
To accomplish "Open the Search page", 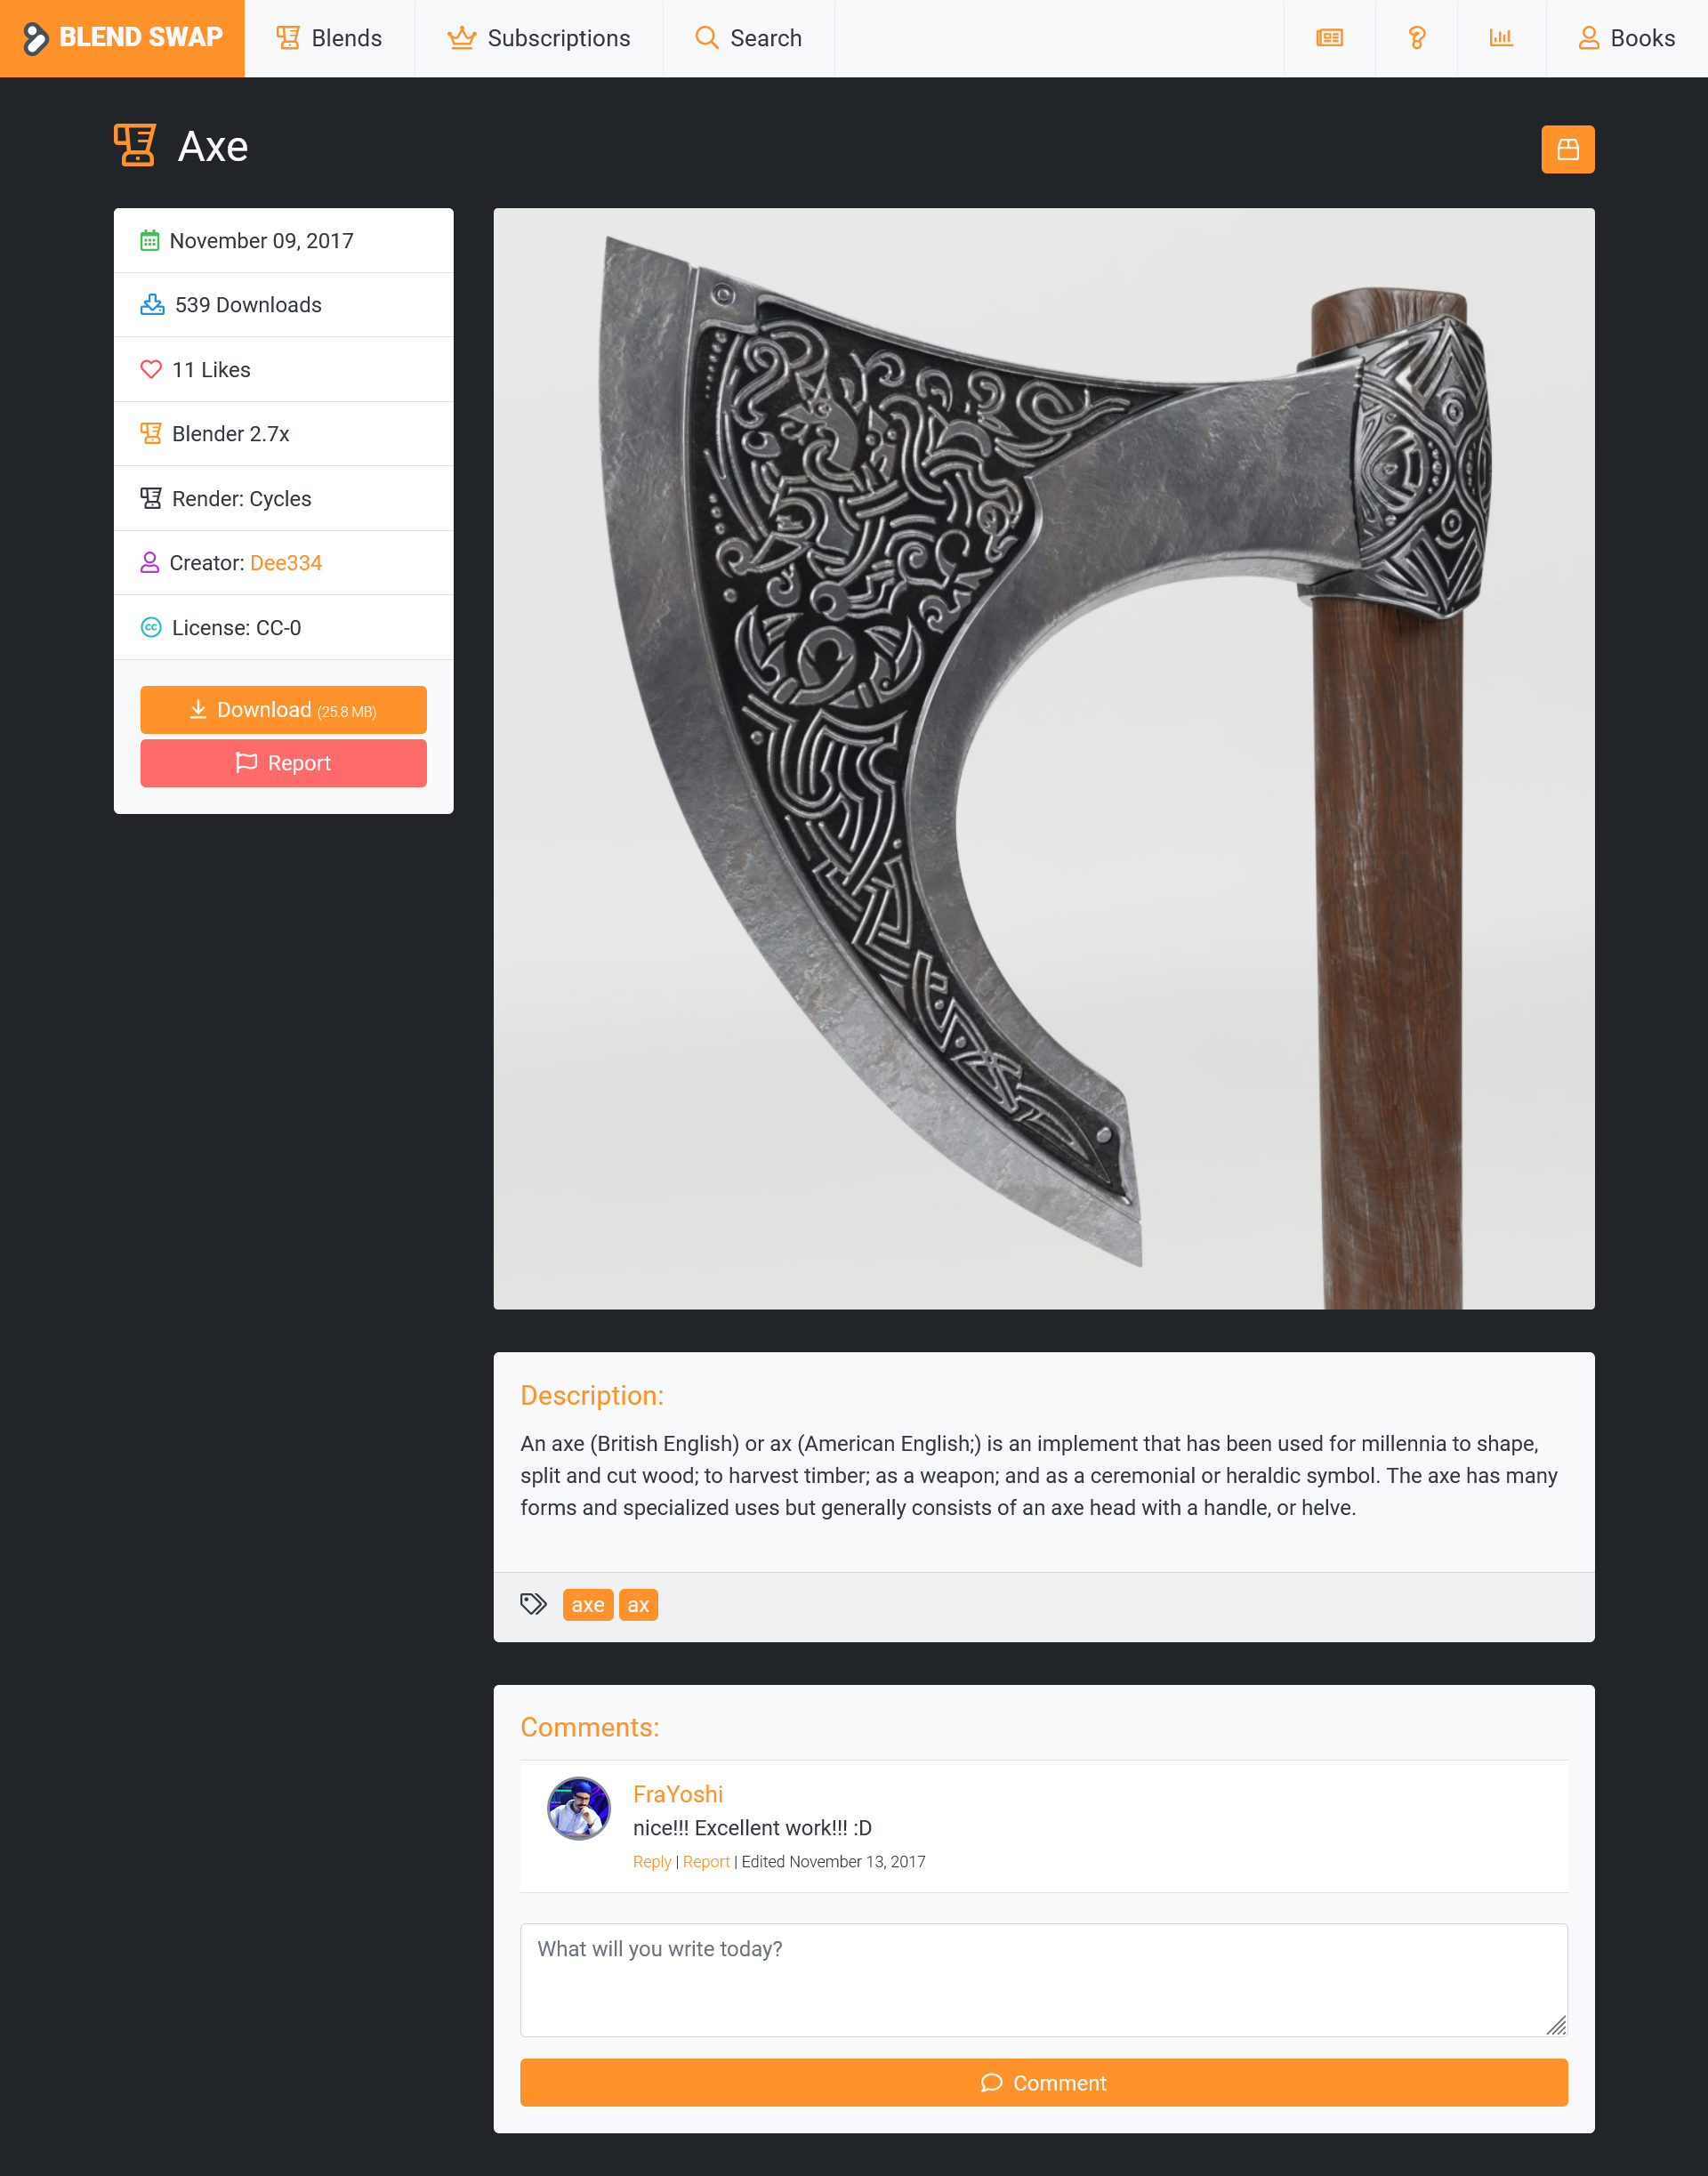I will pyautogui.click(x=748, y=38).
